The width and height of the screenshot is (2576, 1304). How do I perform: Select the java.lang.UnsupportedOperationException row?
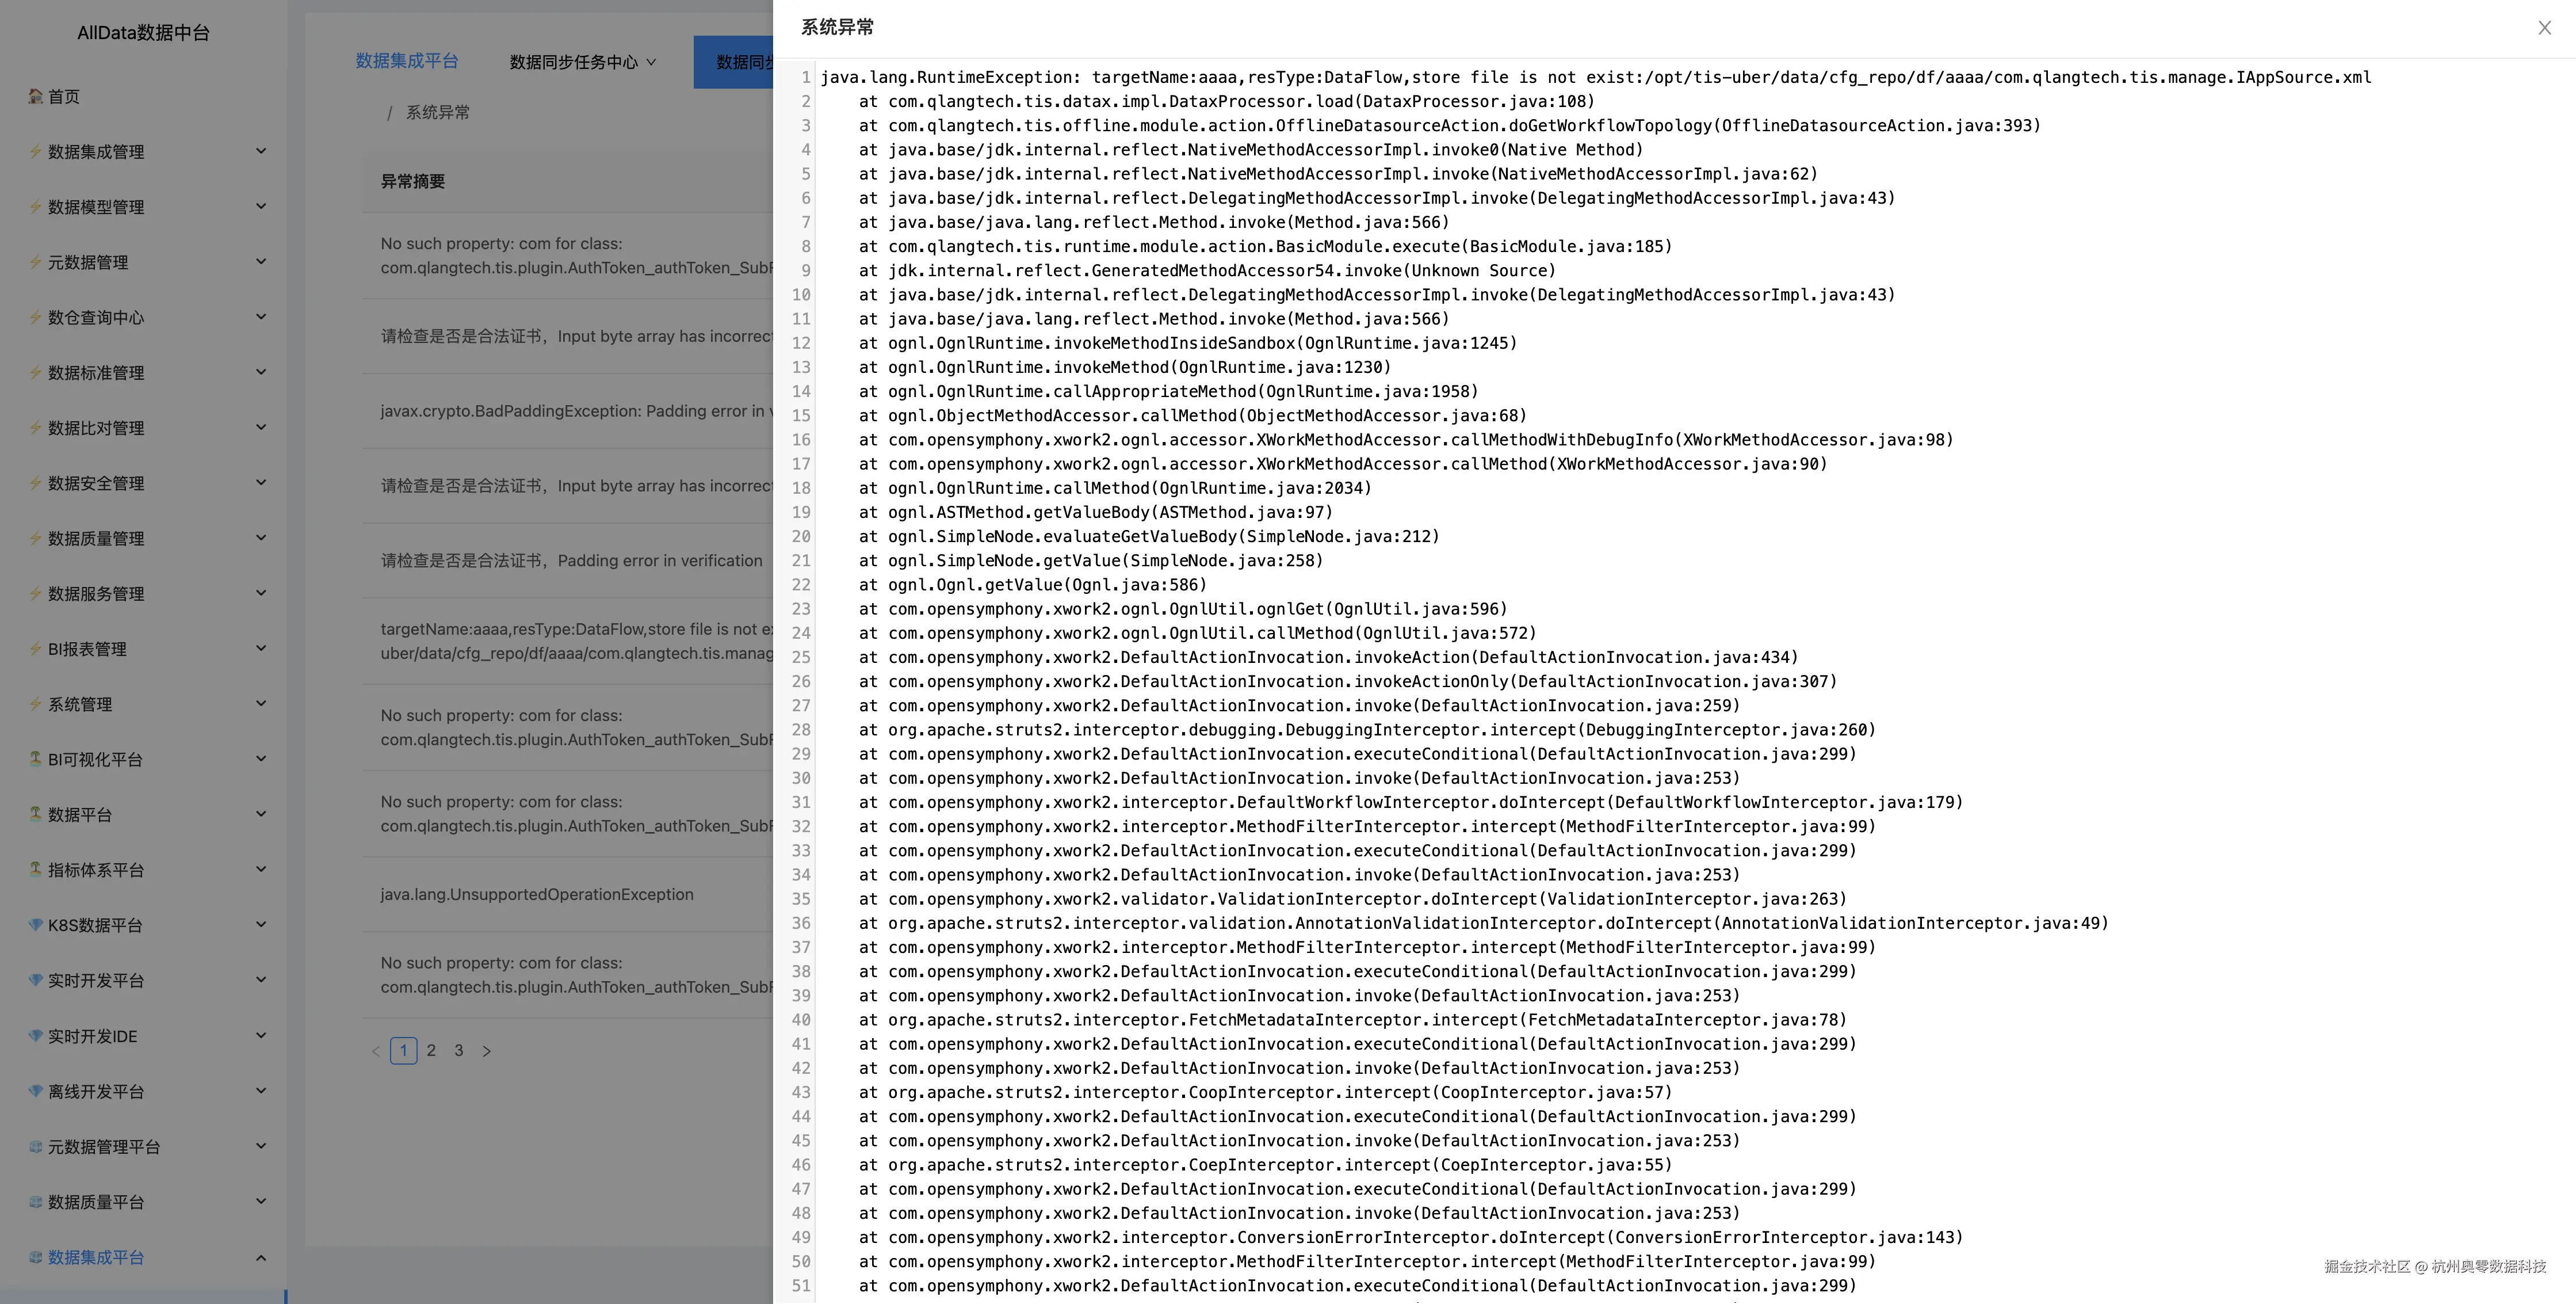coord(568,894)
